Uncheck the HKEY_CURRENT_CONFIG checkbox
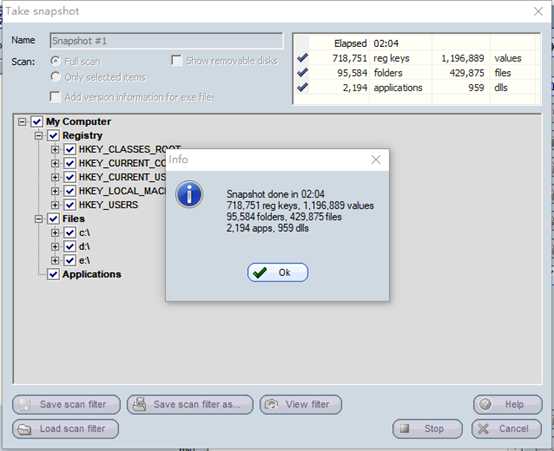Image resolution: width=554 pixels, height=451 pixels. click(70, 163)
